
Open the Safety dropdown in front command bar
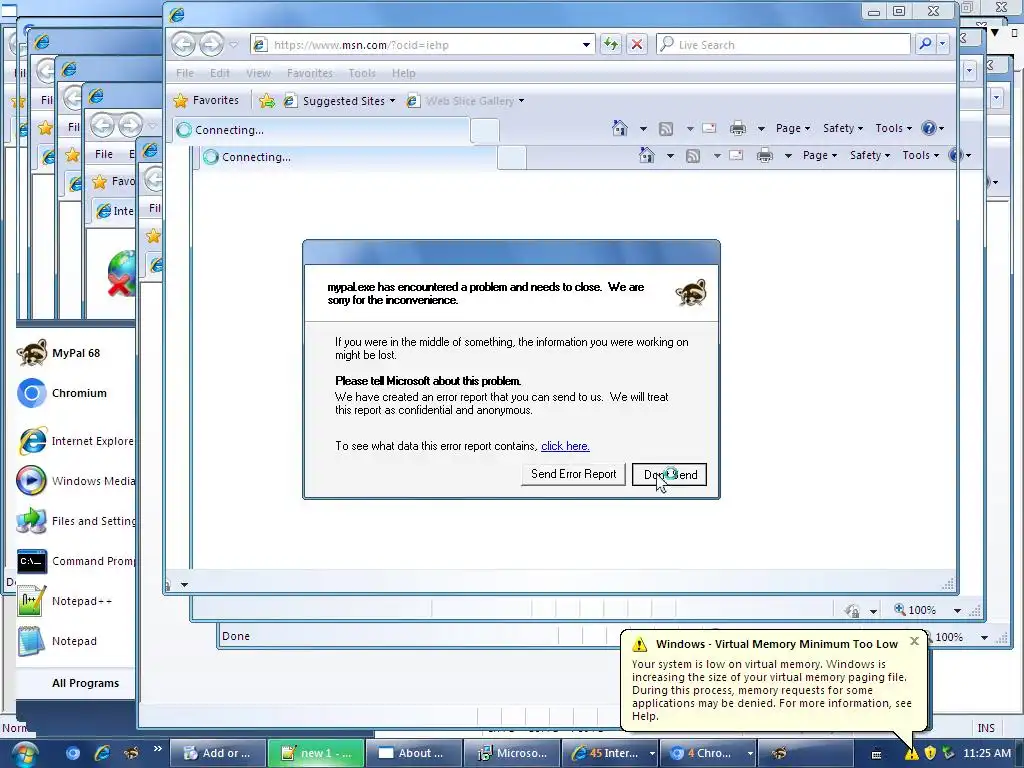842,128
